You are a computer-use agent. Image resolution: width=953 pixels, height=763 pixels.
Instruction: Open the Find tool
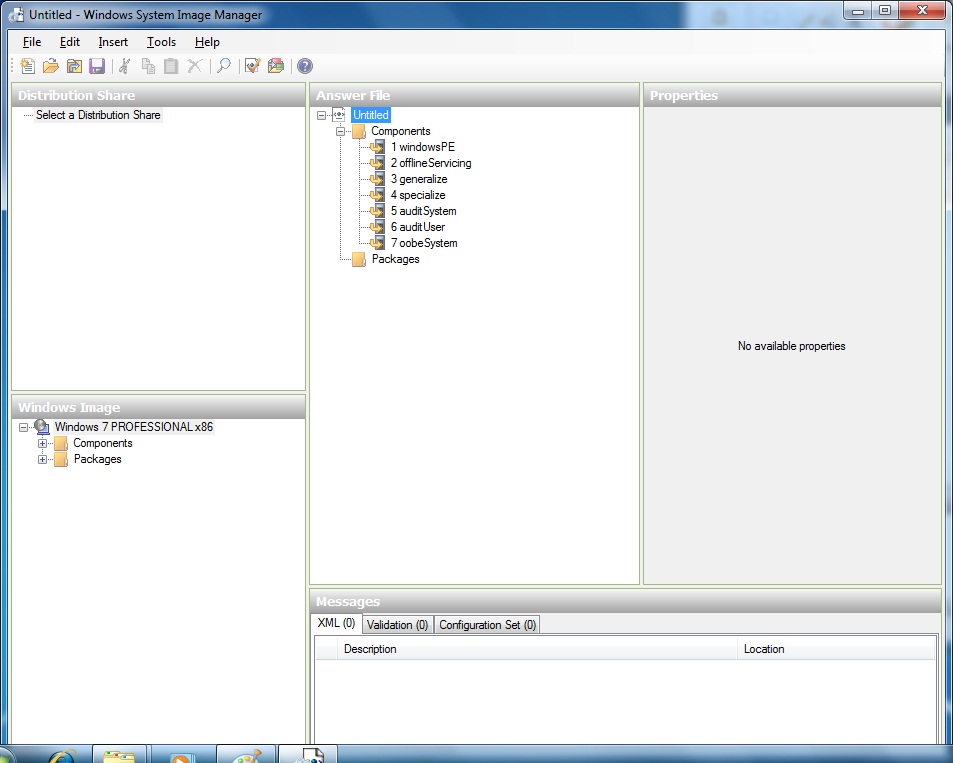coord(223,66)
